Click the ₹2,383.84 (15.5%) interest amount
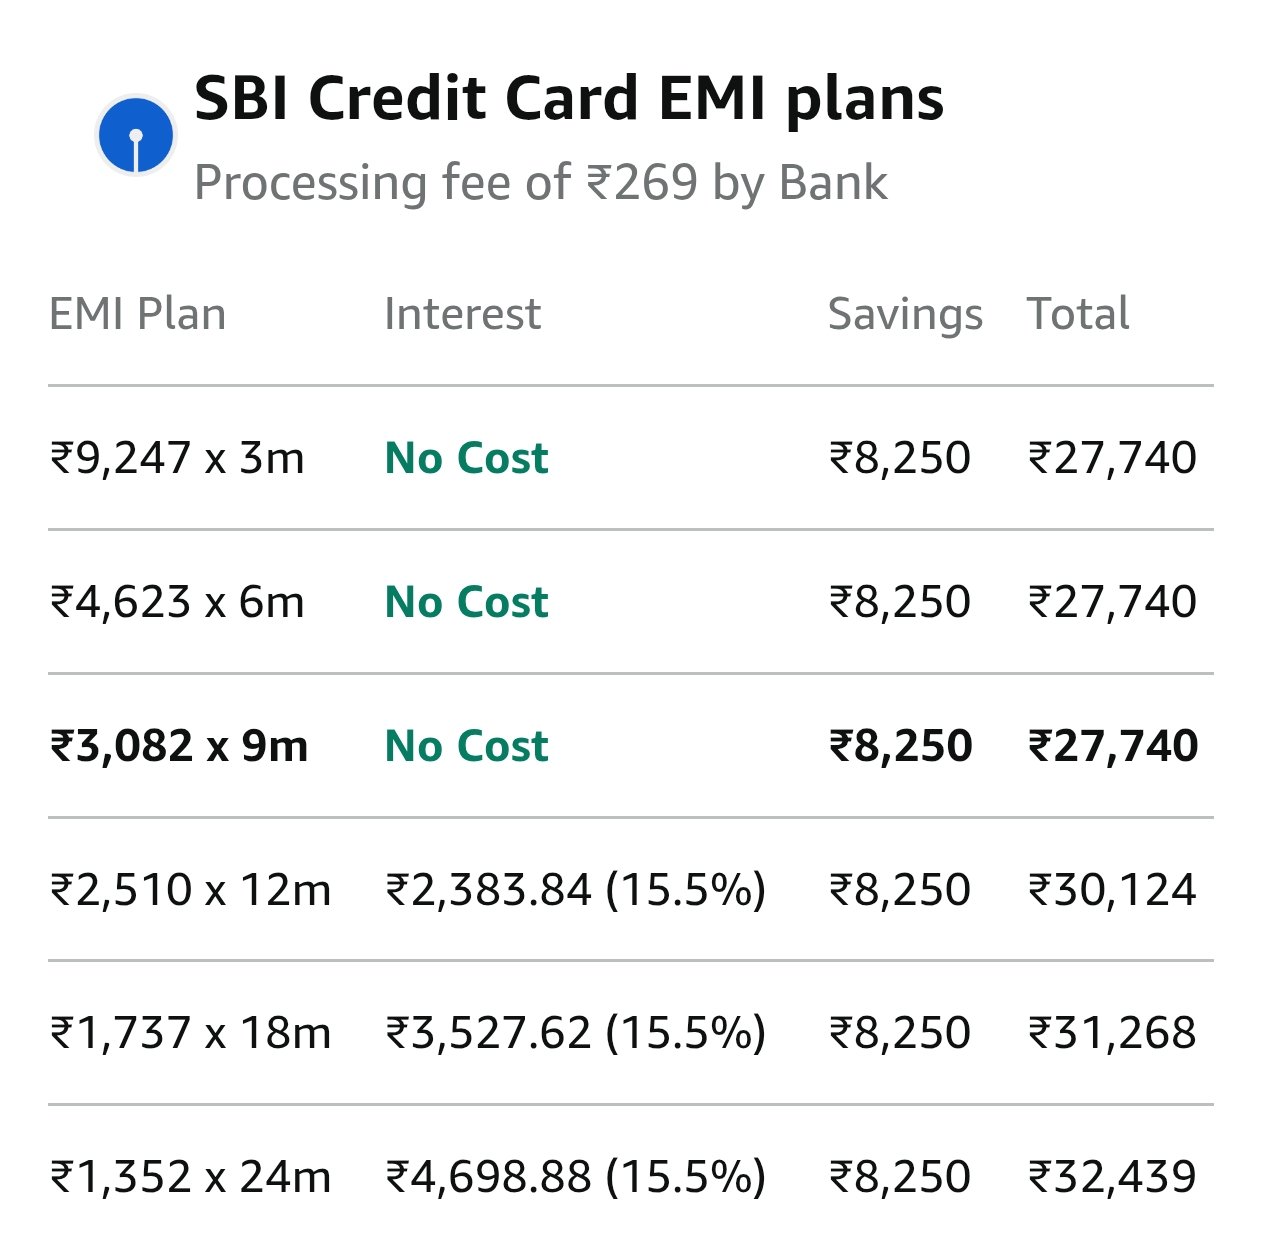This screenshot has width=1262, height=1237. (x=575, y=890)
